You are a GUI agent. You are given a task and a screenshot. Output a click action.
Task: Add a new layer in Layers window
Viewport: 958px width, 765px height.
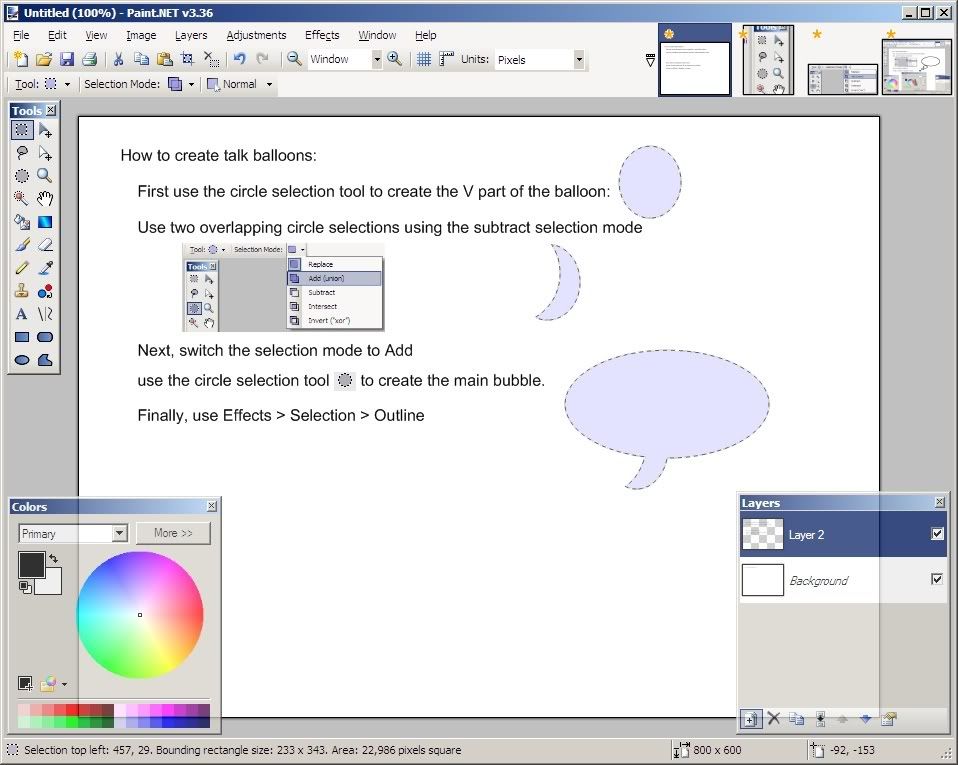click(751, 719)
